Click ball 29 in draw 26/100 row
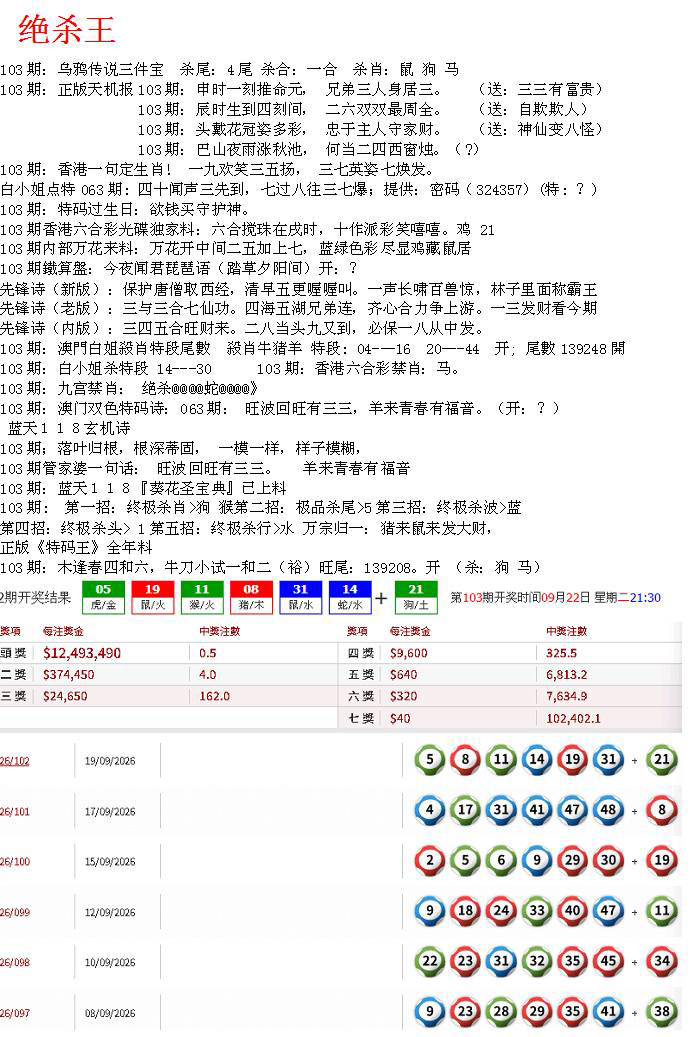 573,860
